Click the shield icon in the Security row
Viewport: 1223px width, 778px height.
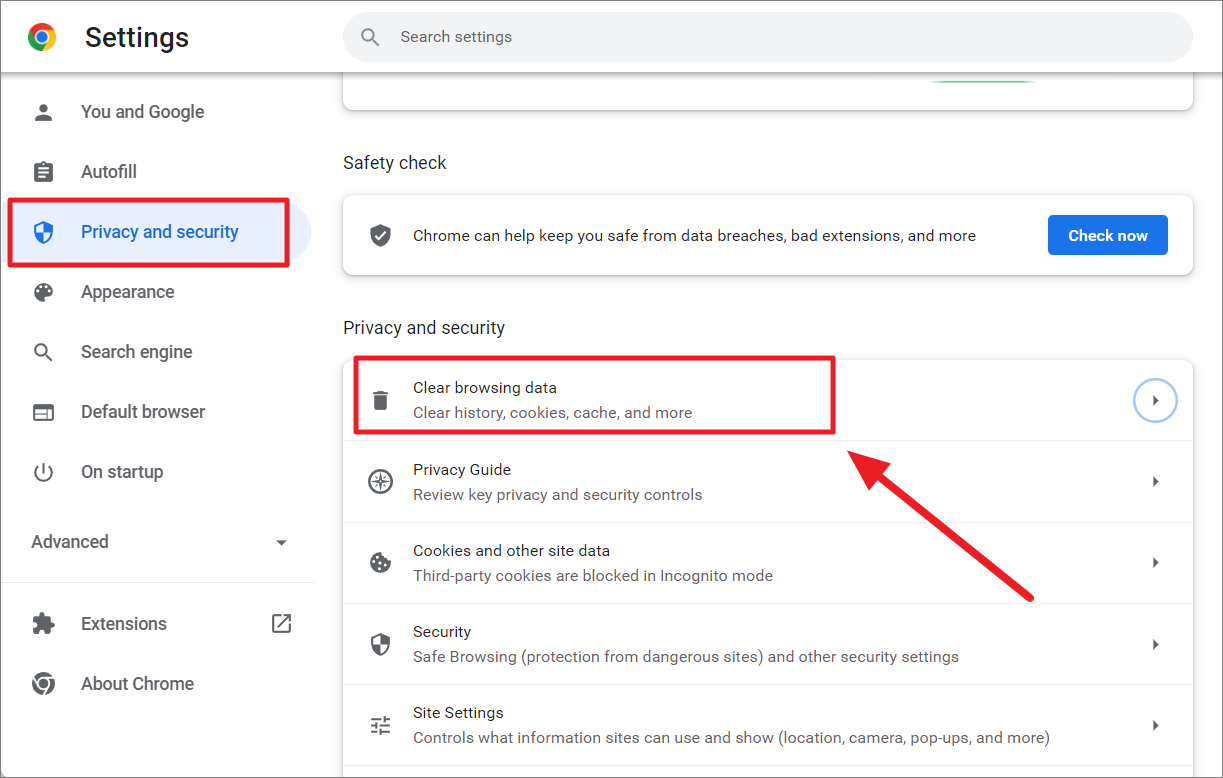click(x=380, y=644)
